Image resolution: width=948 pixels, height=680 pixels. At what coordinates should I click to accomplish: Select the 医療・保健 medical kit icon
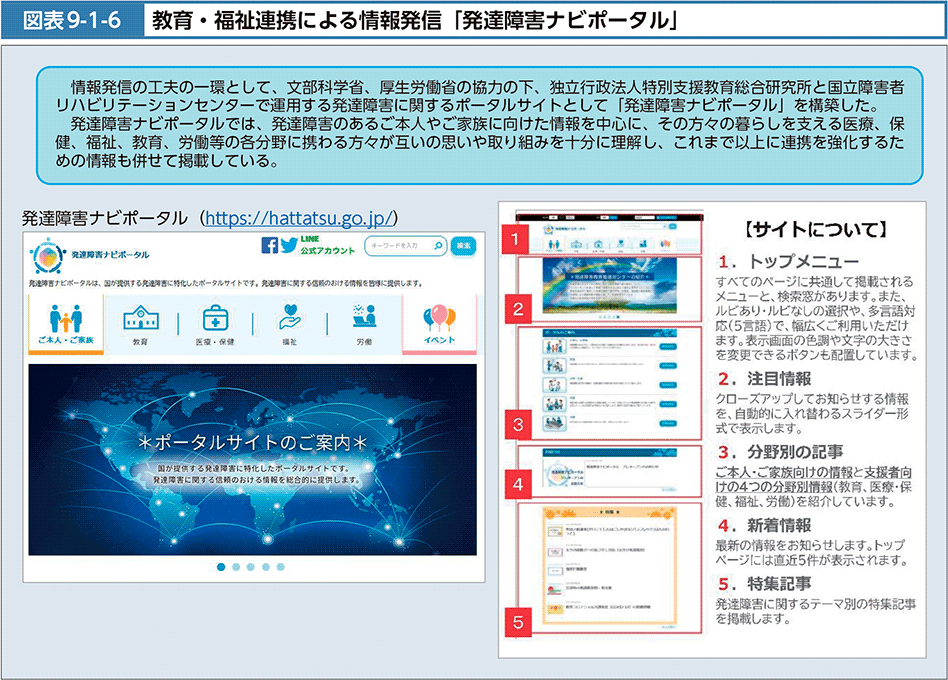coord(215,318)
